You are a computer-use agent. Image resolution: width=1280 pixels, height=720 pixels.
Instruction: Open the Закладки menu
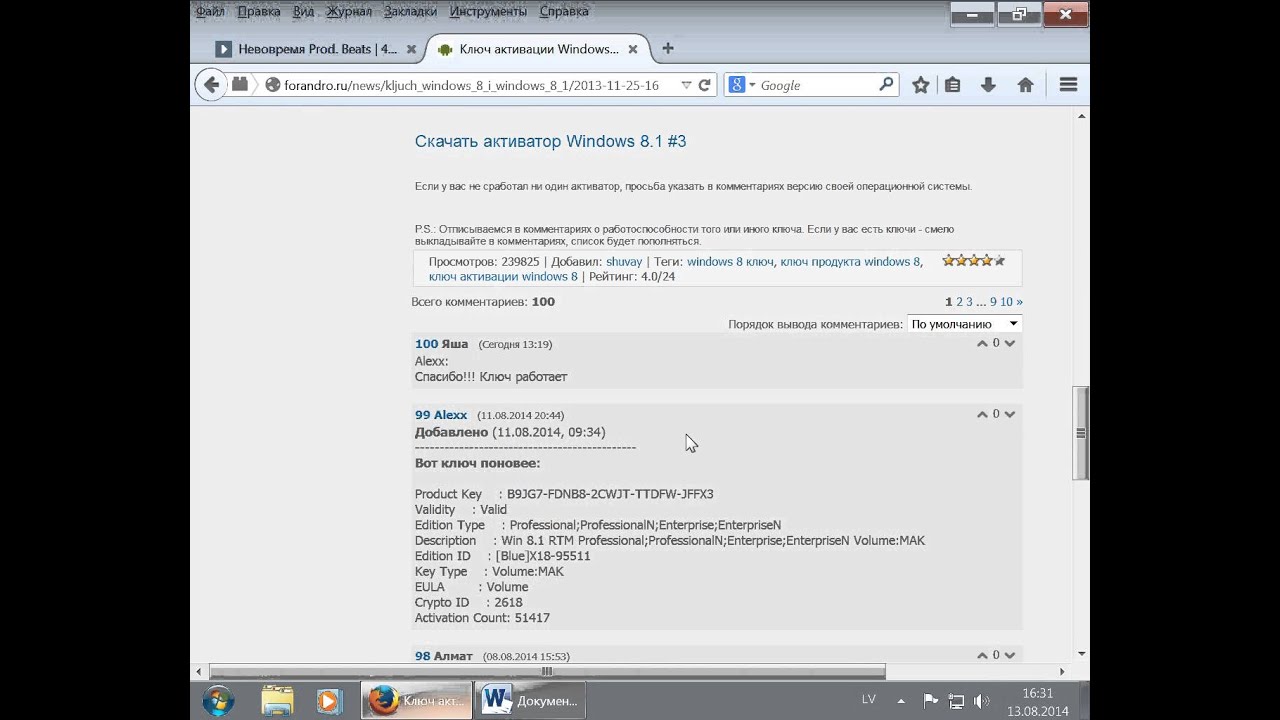tap(410, 11)
